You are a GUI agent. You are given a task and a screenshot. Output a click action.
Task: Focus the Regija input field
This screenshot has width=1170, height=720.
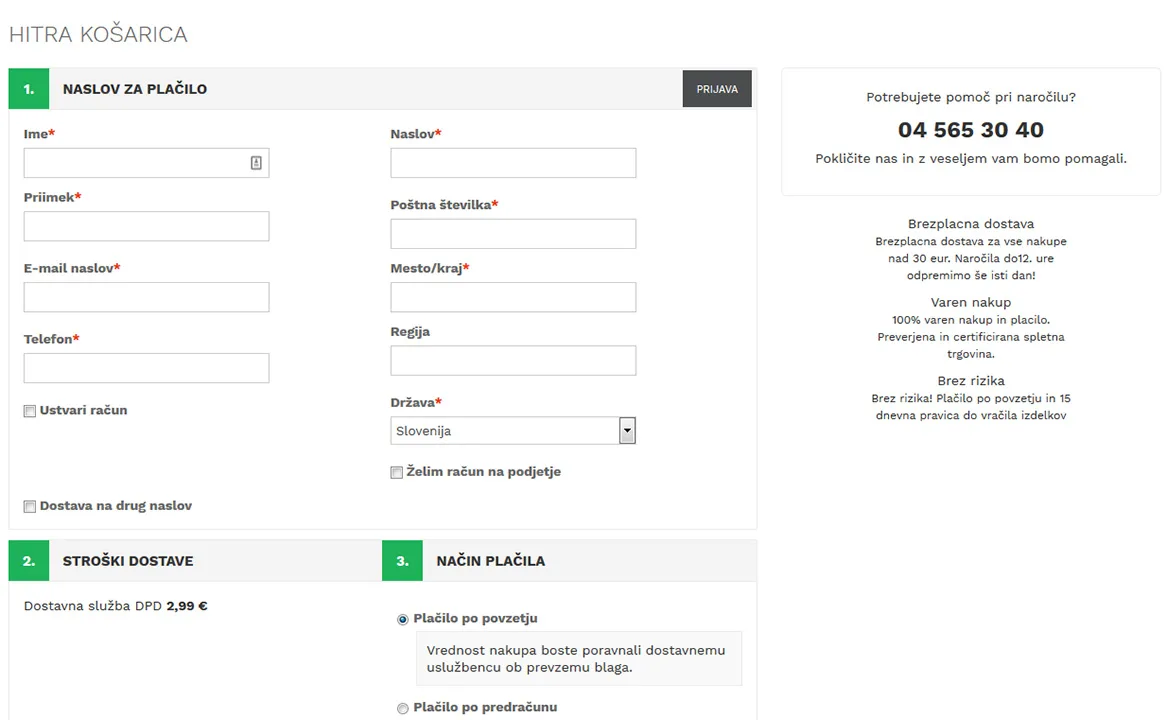(x=513, y=360)
